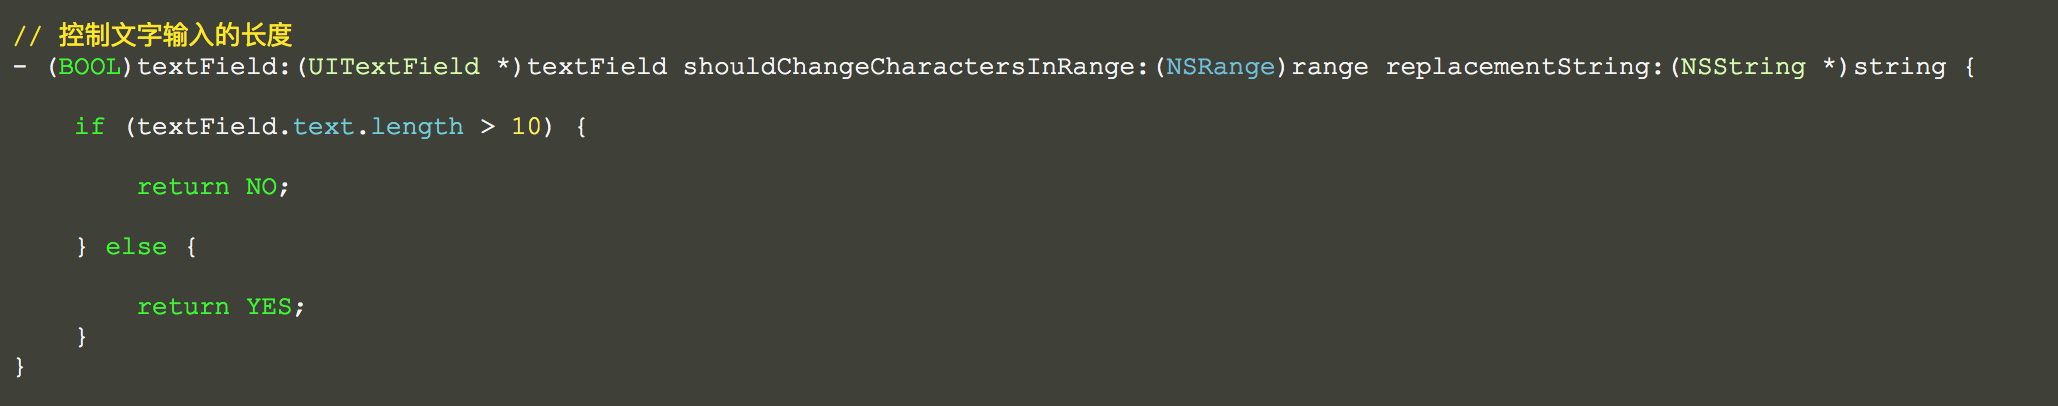Click the replacementString label
This screenshot has width=2058, height=406.
[x=1517, y=67]
